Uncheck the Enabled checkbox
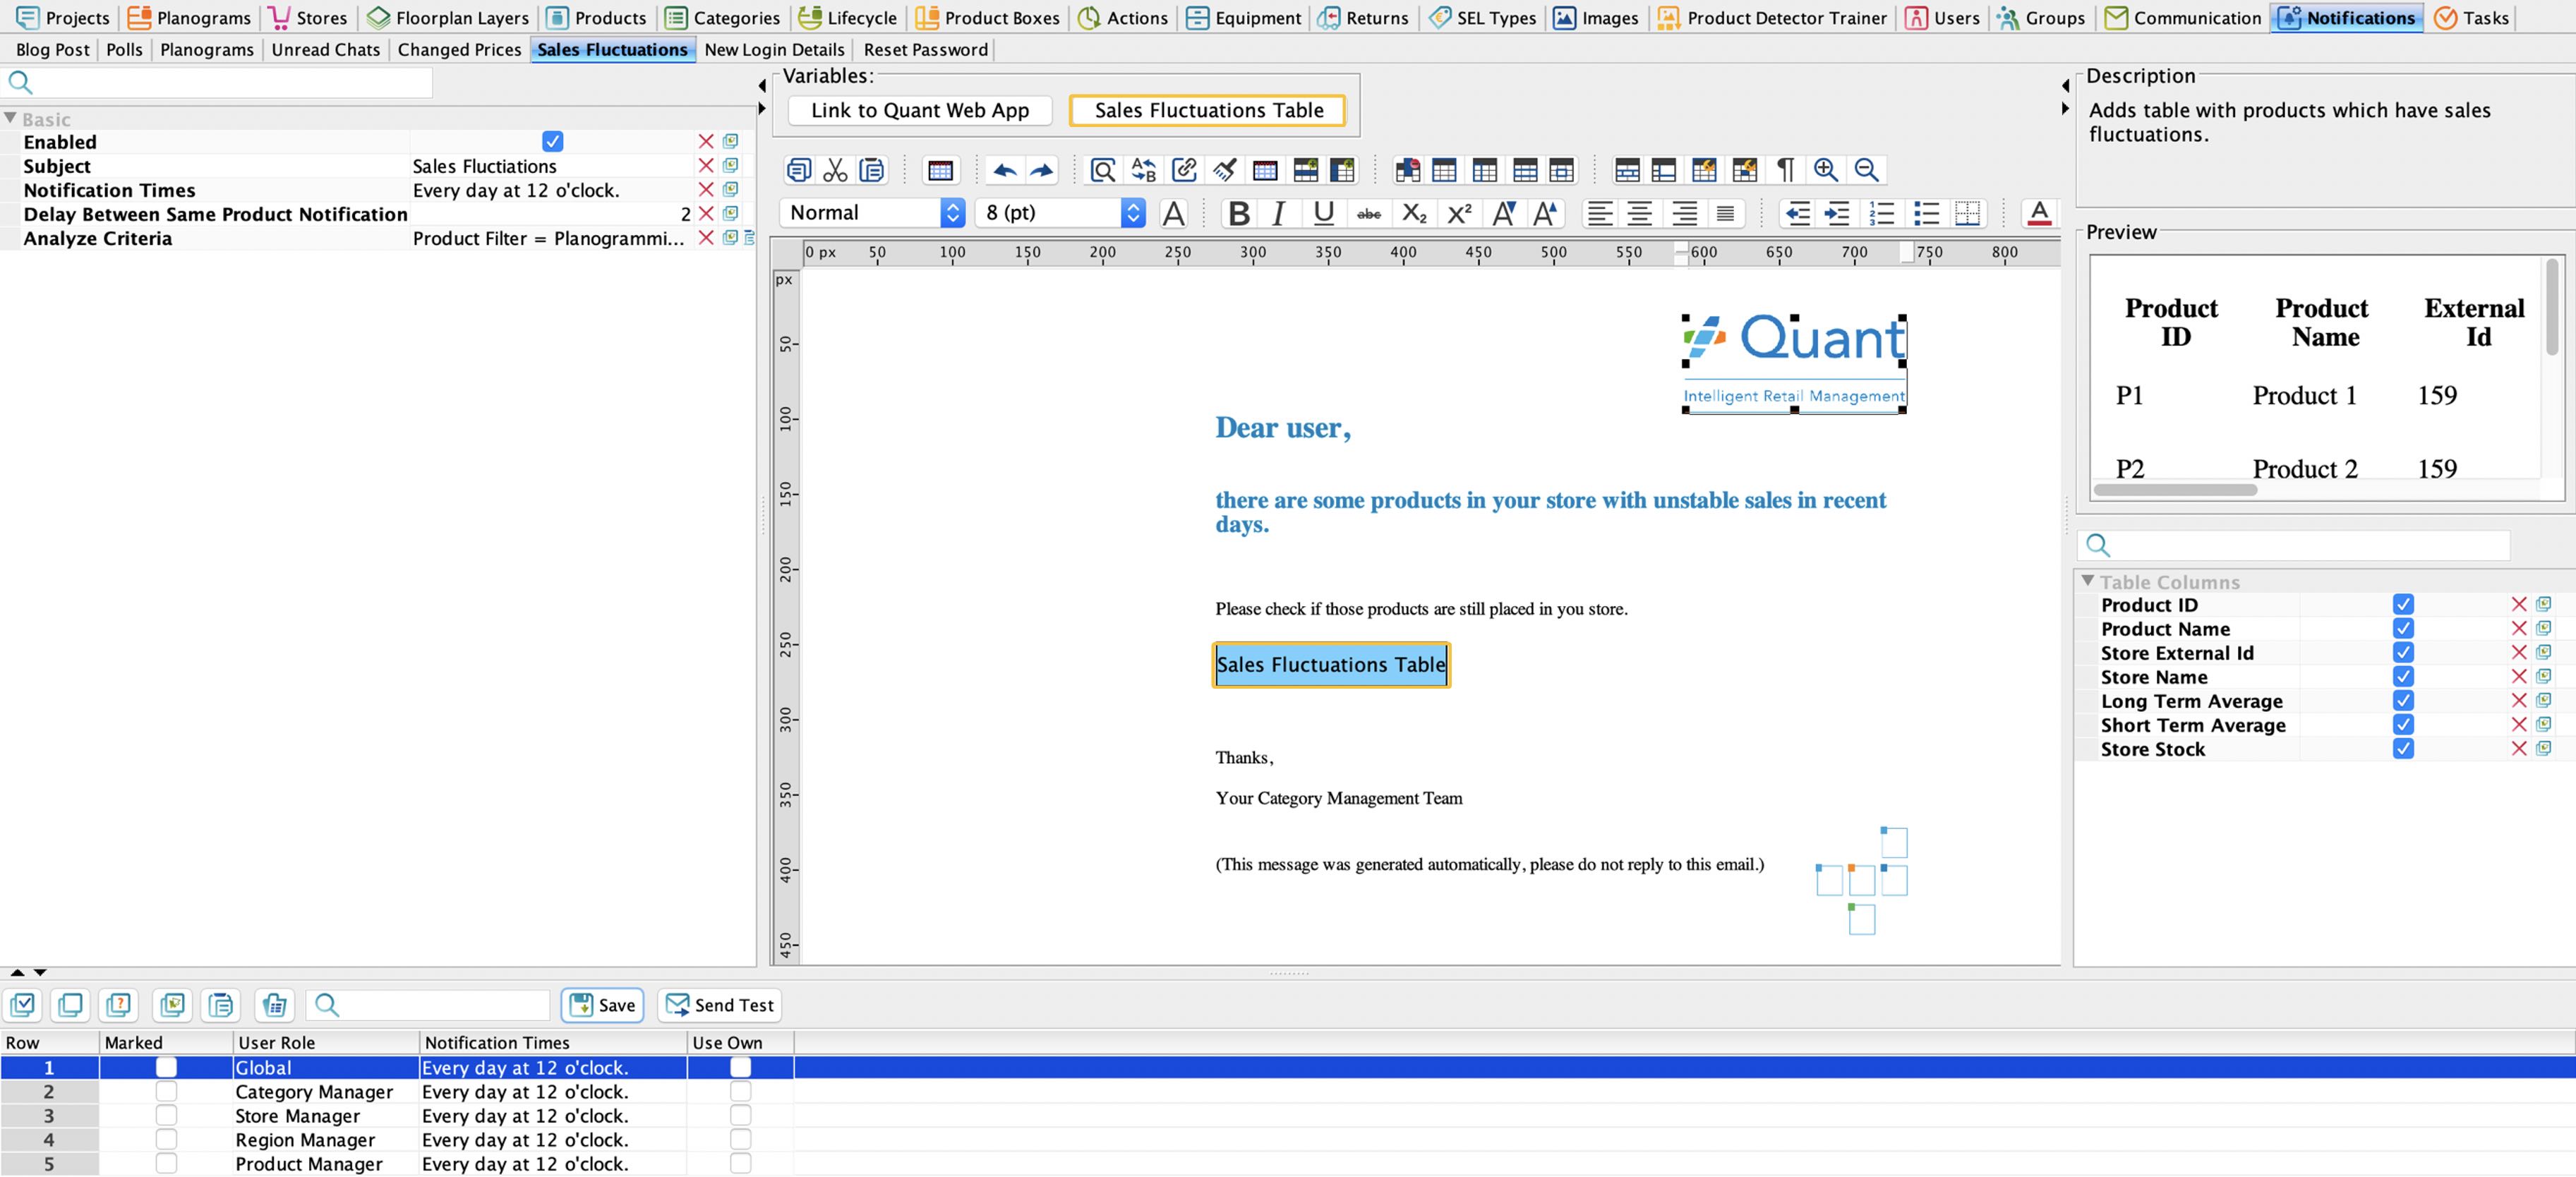2576x1177 pixels. click(x=553, y=142)
